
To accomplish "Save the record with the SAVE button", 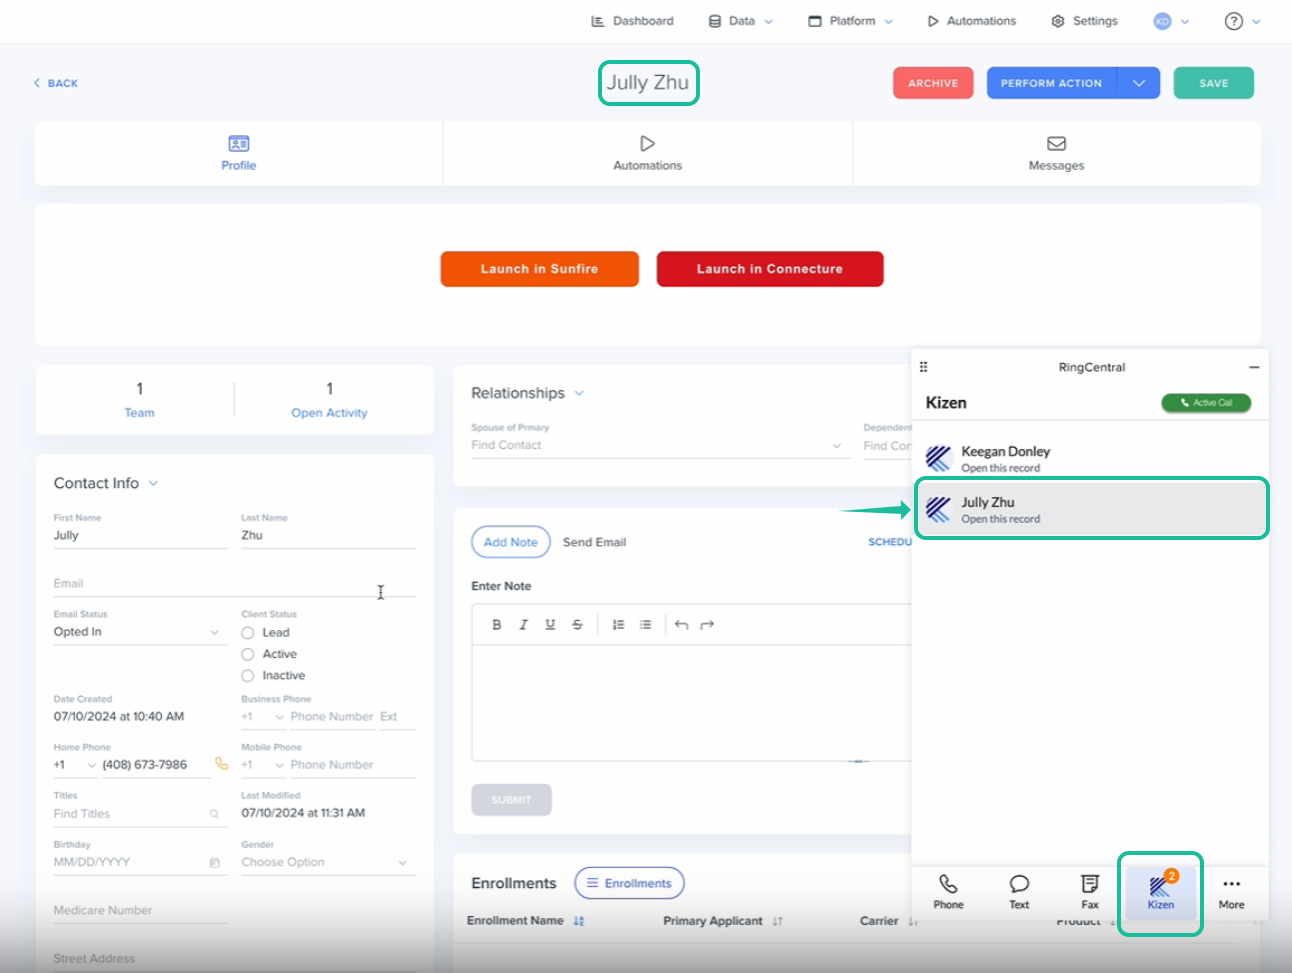I will [x=1213, y=83].
